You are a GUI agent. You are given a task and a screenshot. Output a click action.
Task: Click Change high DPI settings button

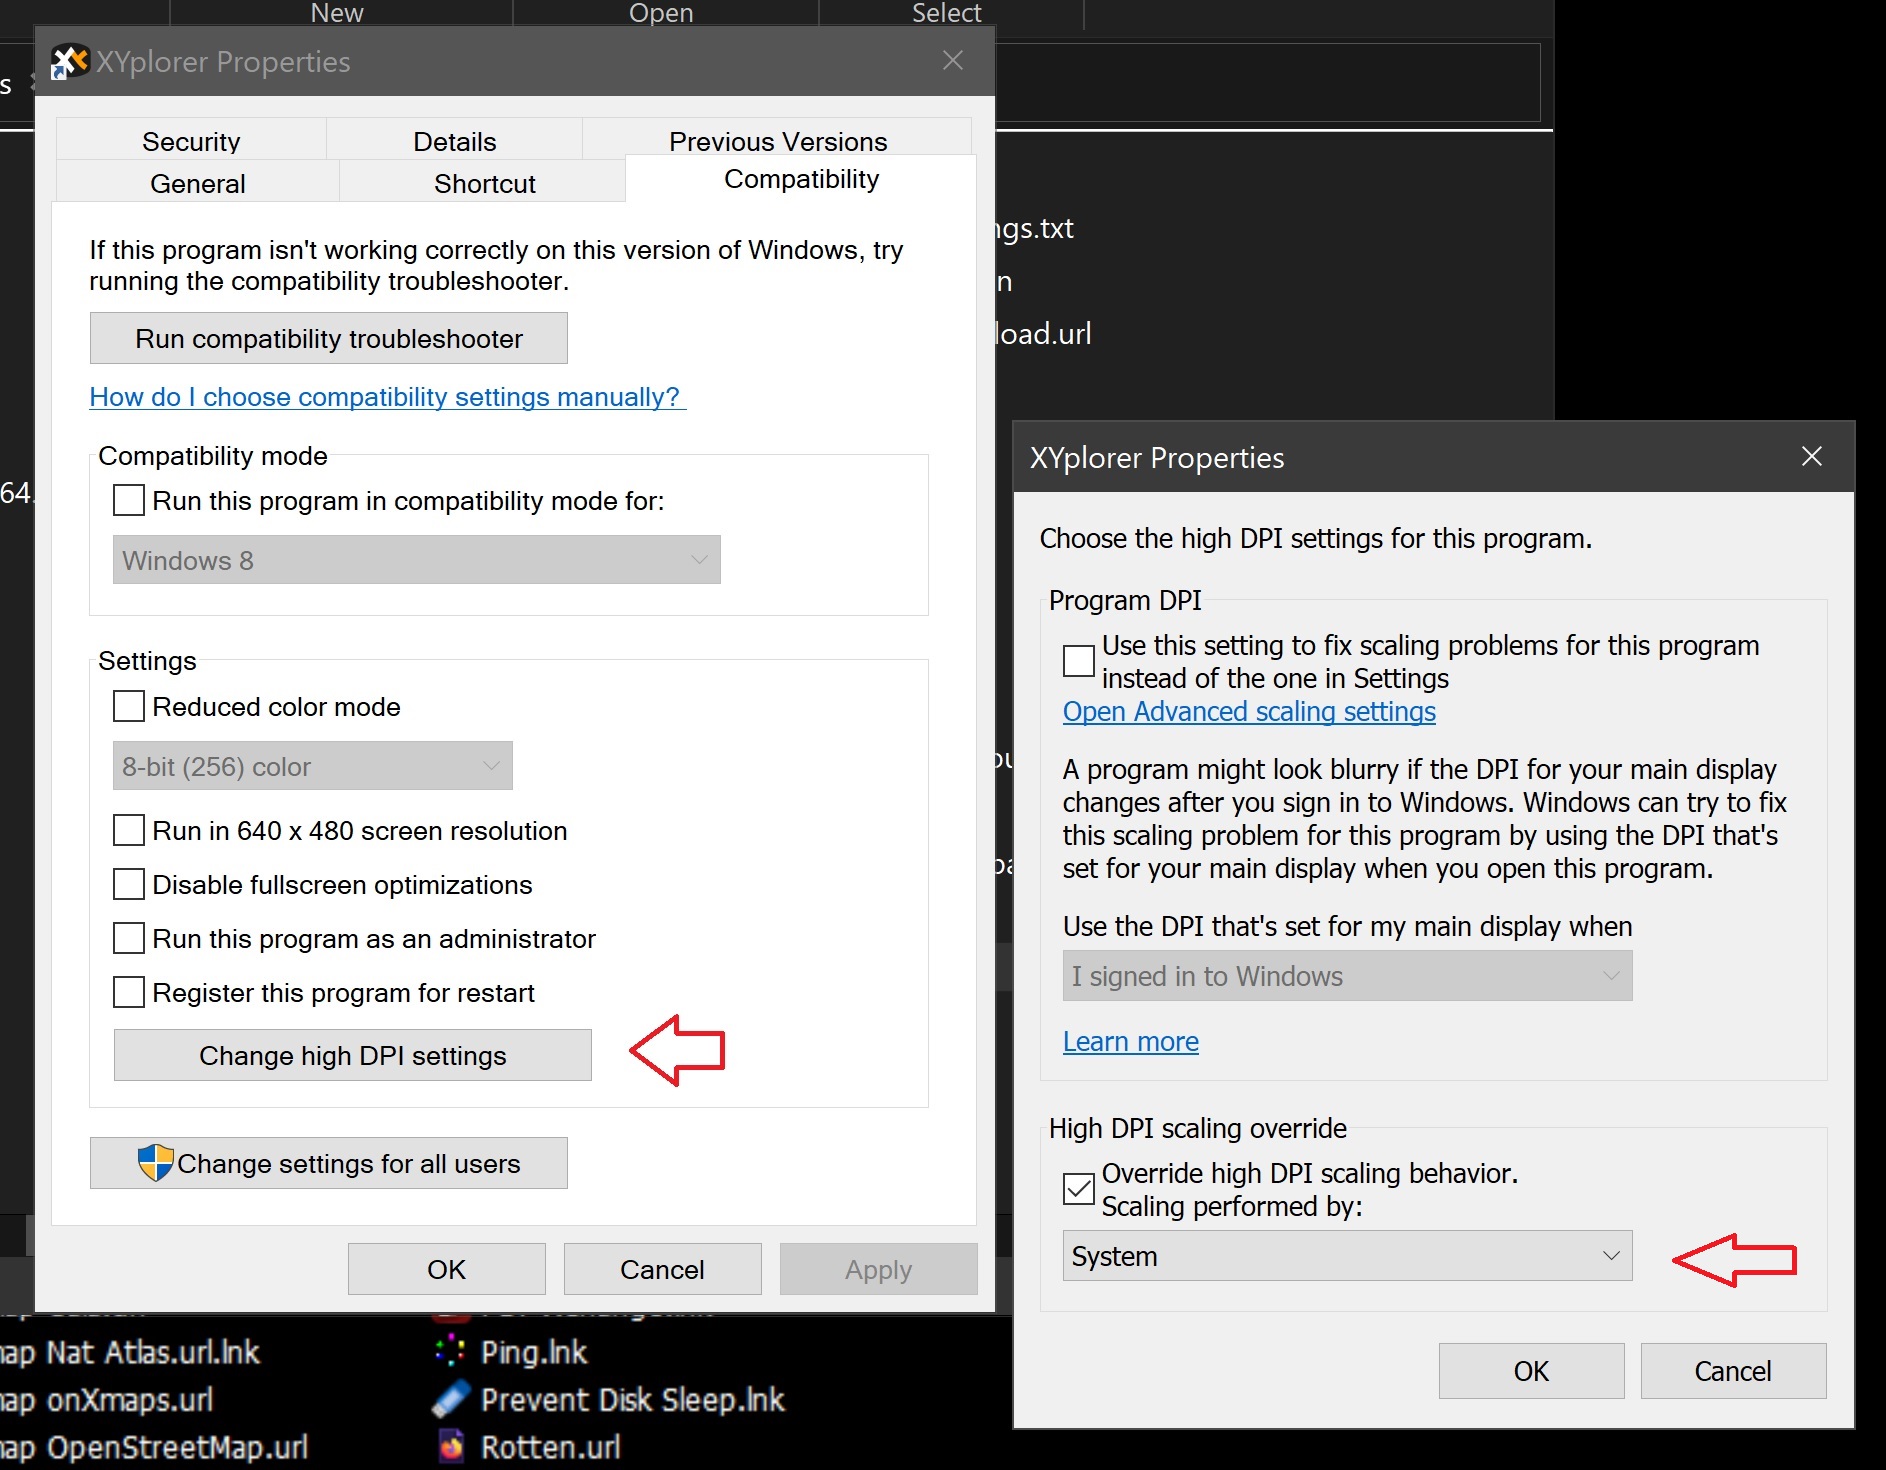pos(353,1055)
